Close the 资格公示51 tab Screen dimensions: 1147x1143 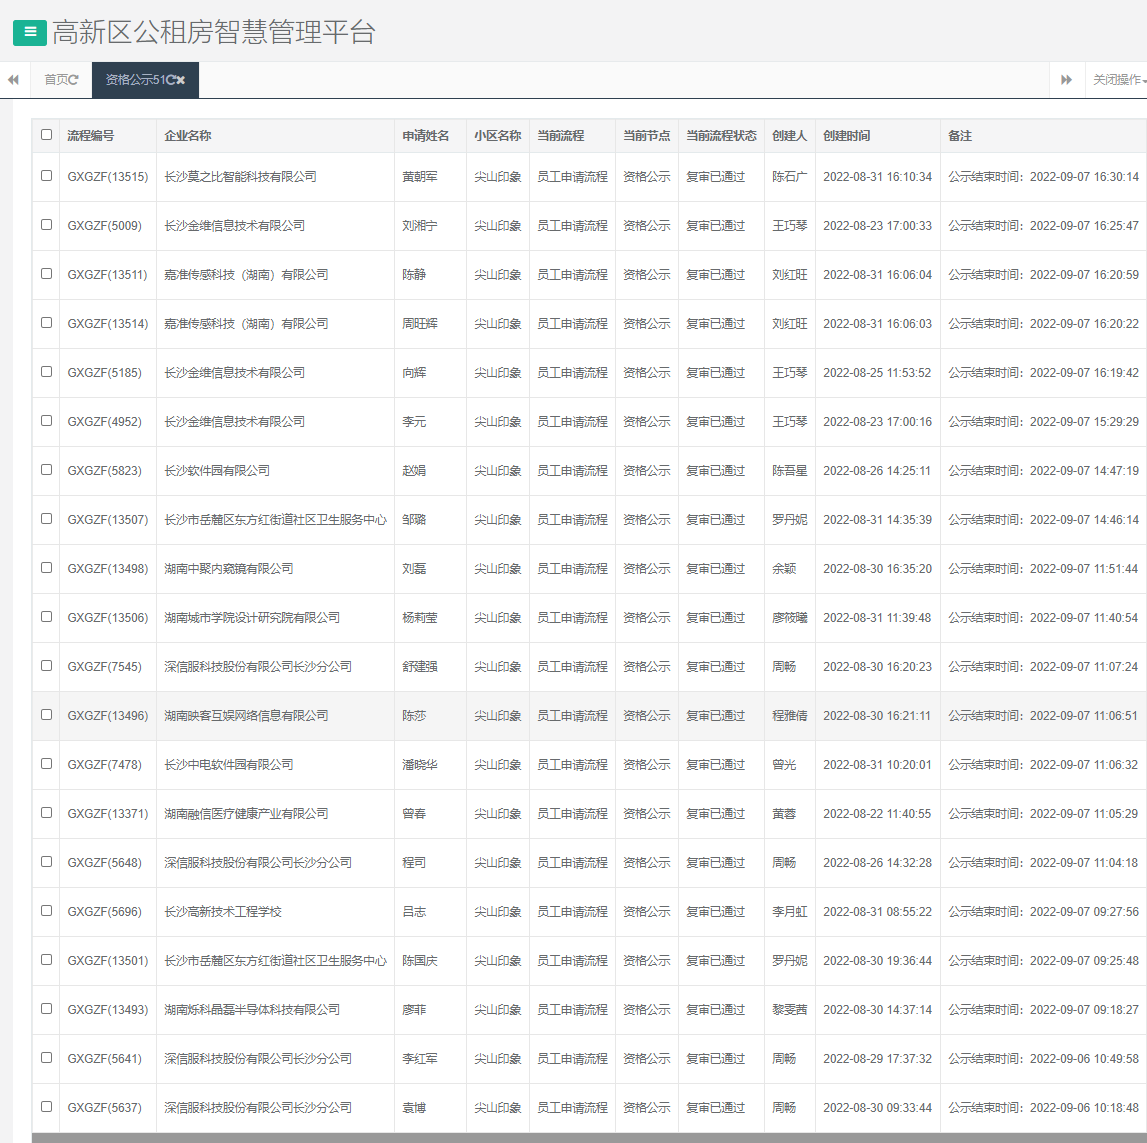pyautogui.click(x=181, y=80)
